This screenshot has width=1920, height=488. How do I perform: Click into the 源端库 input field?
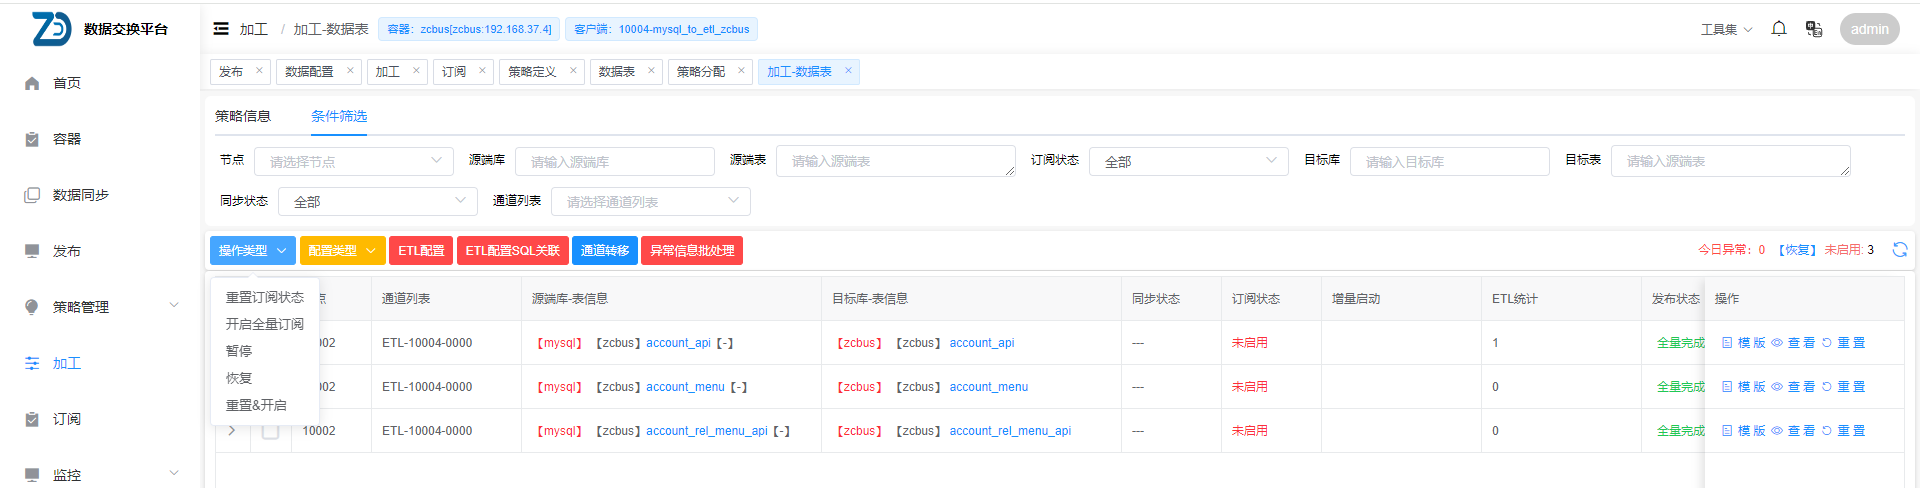click(614, 162)
